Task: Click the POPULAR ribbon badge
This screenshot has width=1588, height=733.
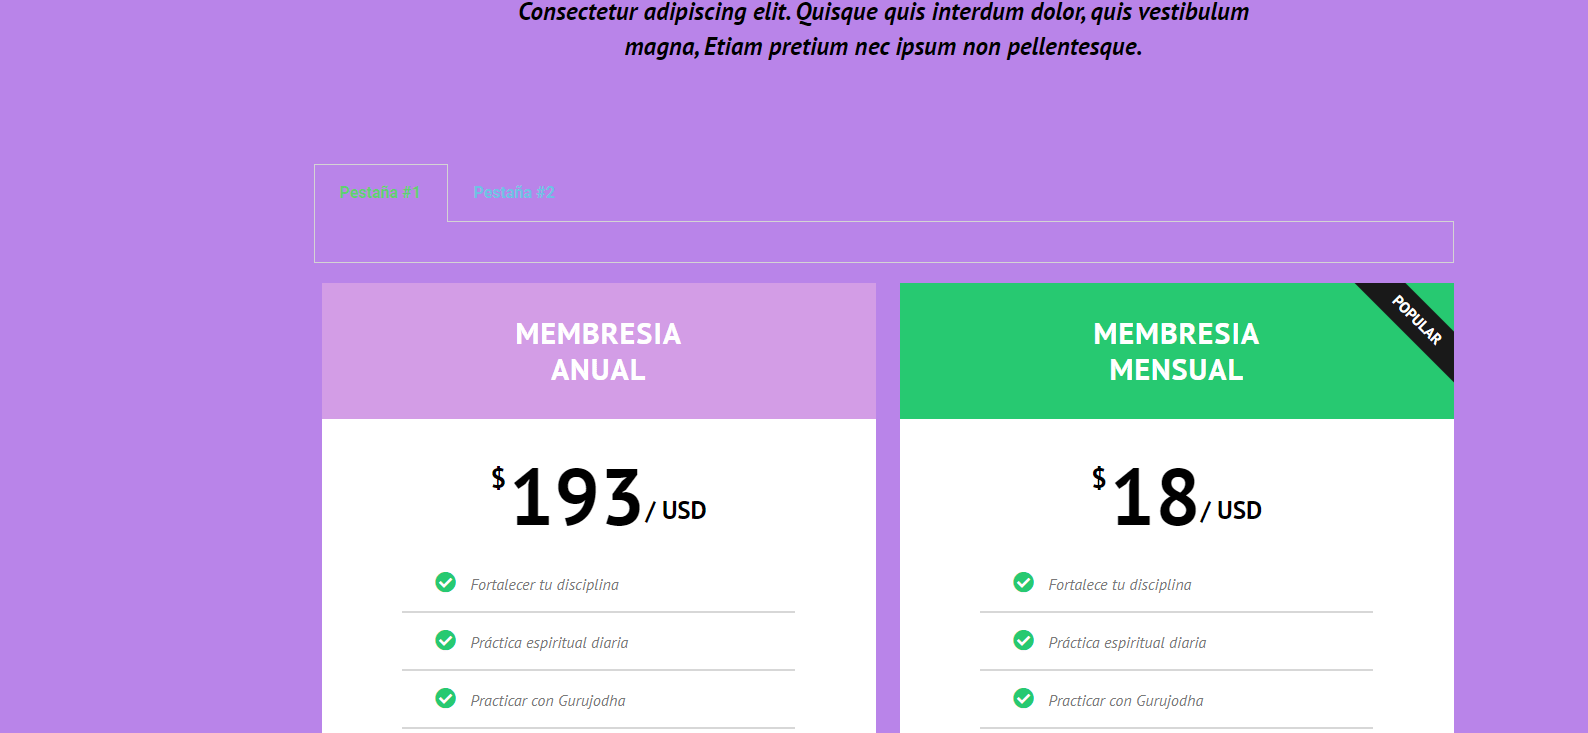Action: [x=1417, y=320]
